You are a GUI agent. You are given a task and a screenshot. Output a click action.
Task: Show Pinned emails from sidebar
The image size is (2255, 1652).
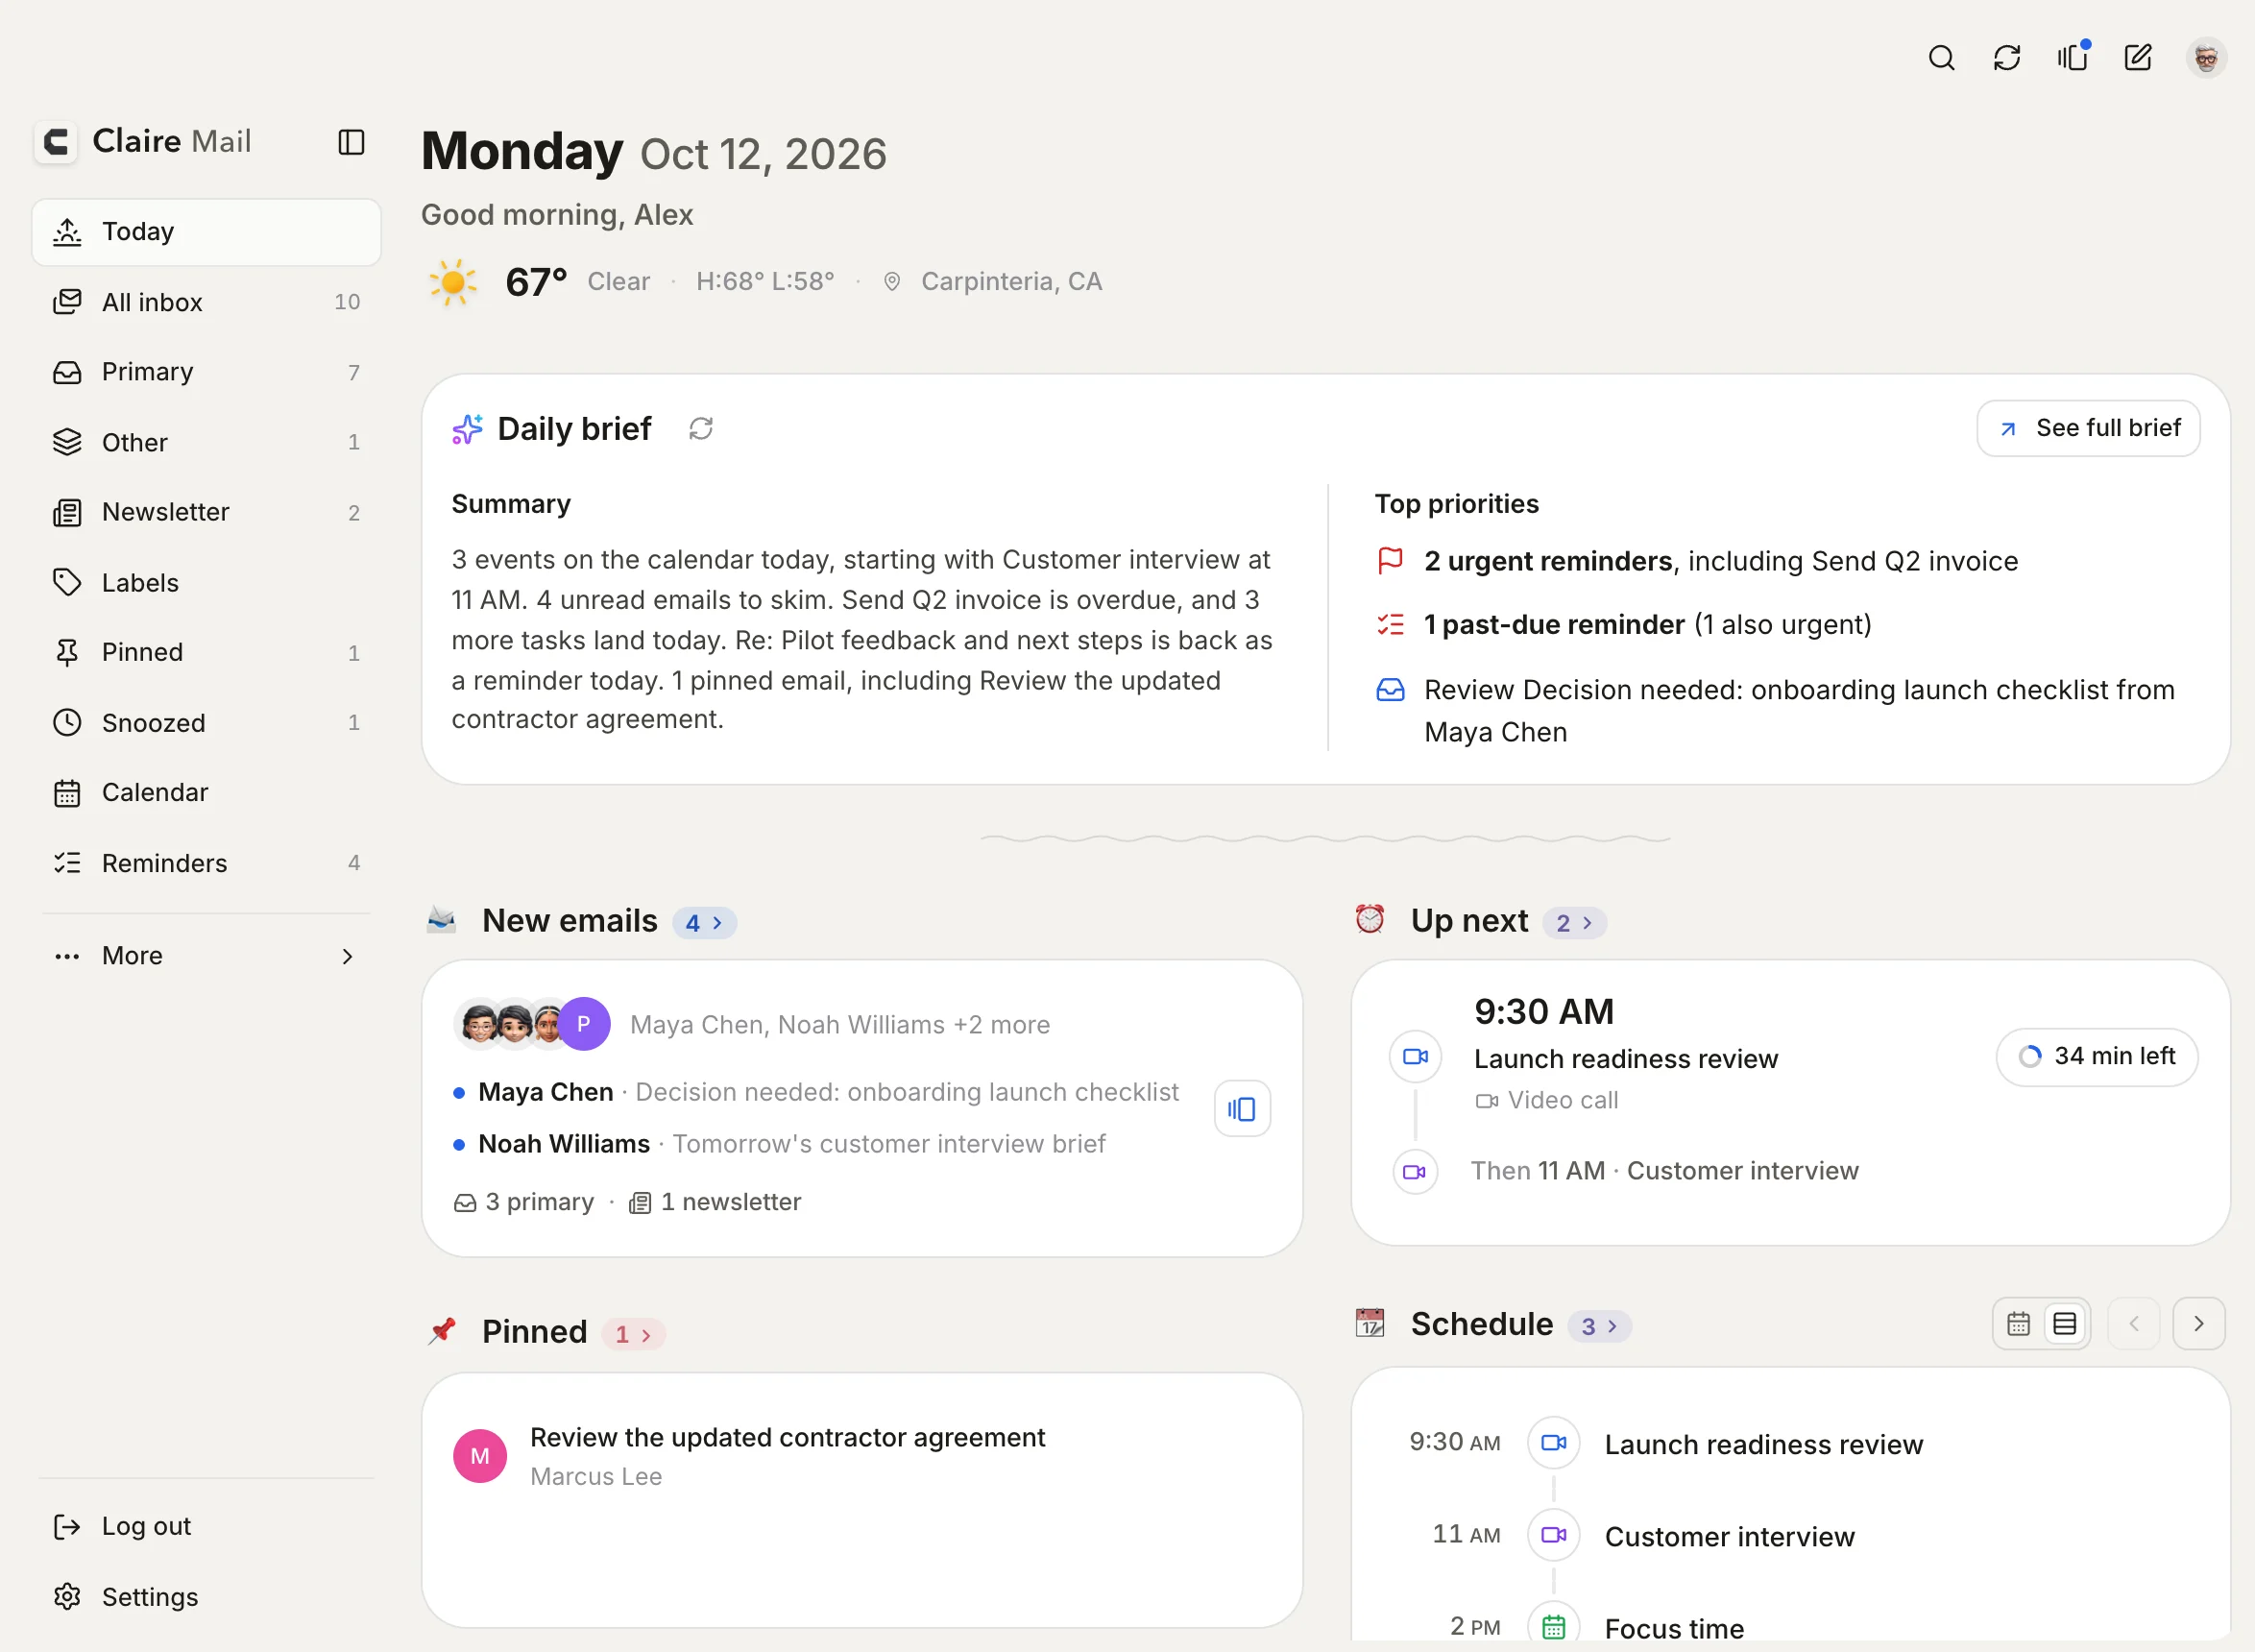(206, 652)
